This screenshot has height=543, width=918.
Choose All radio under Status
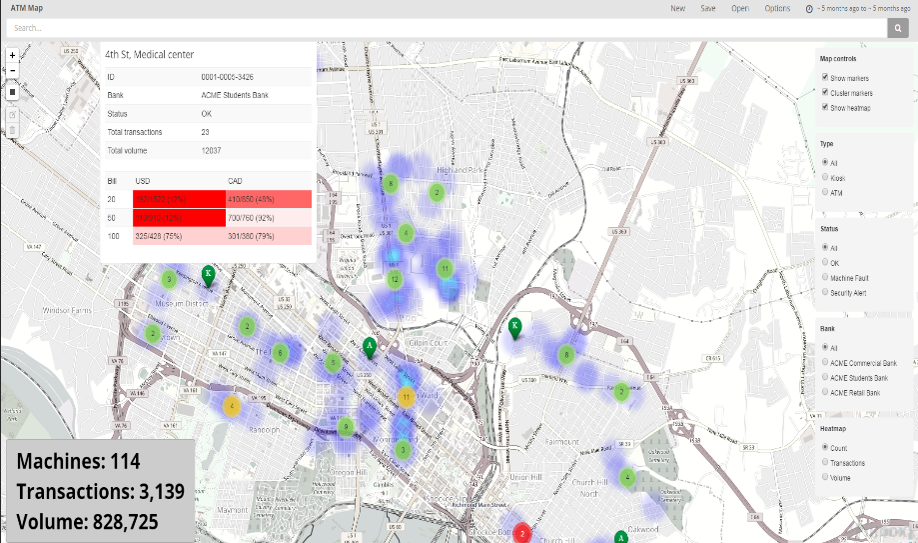825,247
